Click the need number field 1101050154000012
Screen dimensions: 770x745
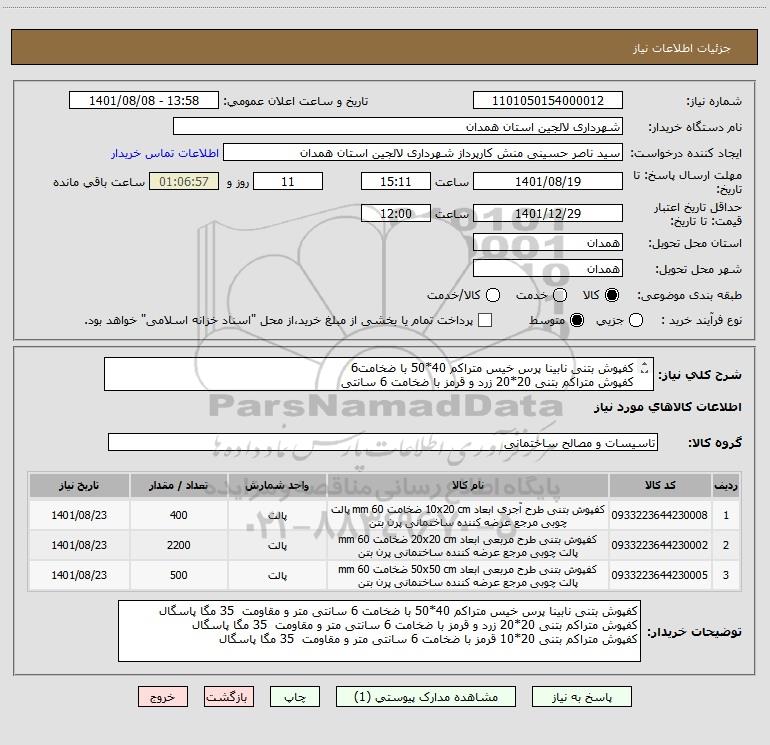point(548,101)
